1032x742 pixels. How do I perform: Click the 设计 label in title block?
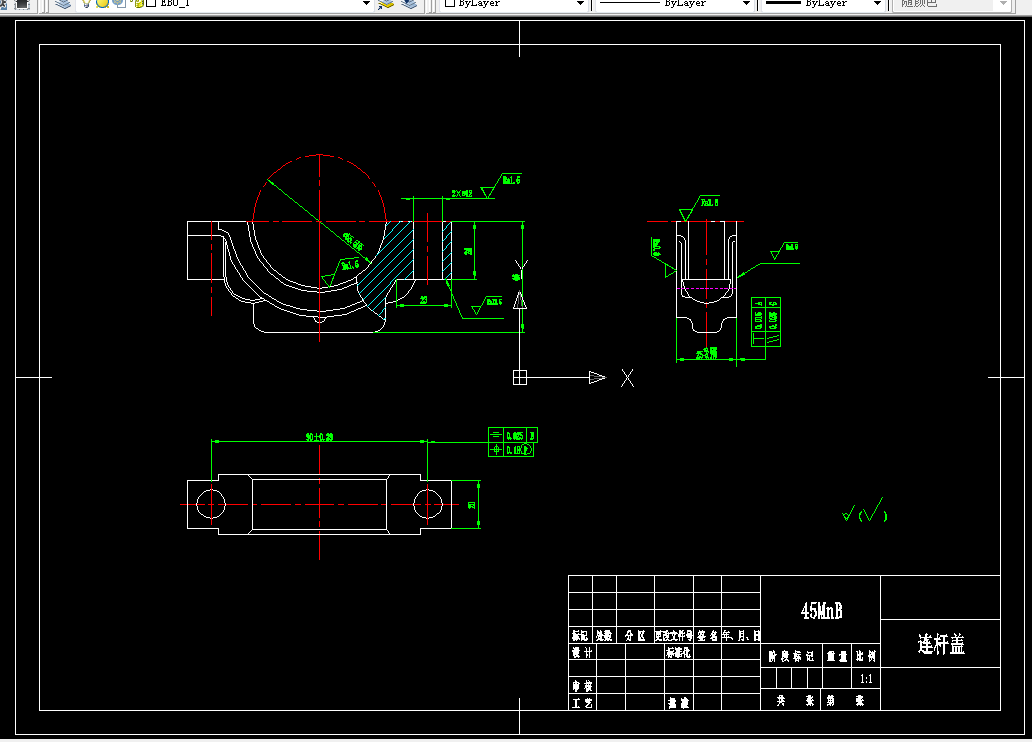click(x=582, y=652)
